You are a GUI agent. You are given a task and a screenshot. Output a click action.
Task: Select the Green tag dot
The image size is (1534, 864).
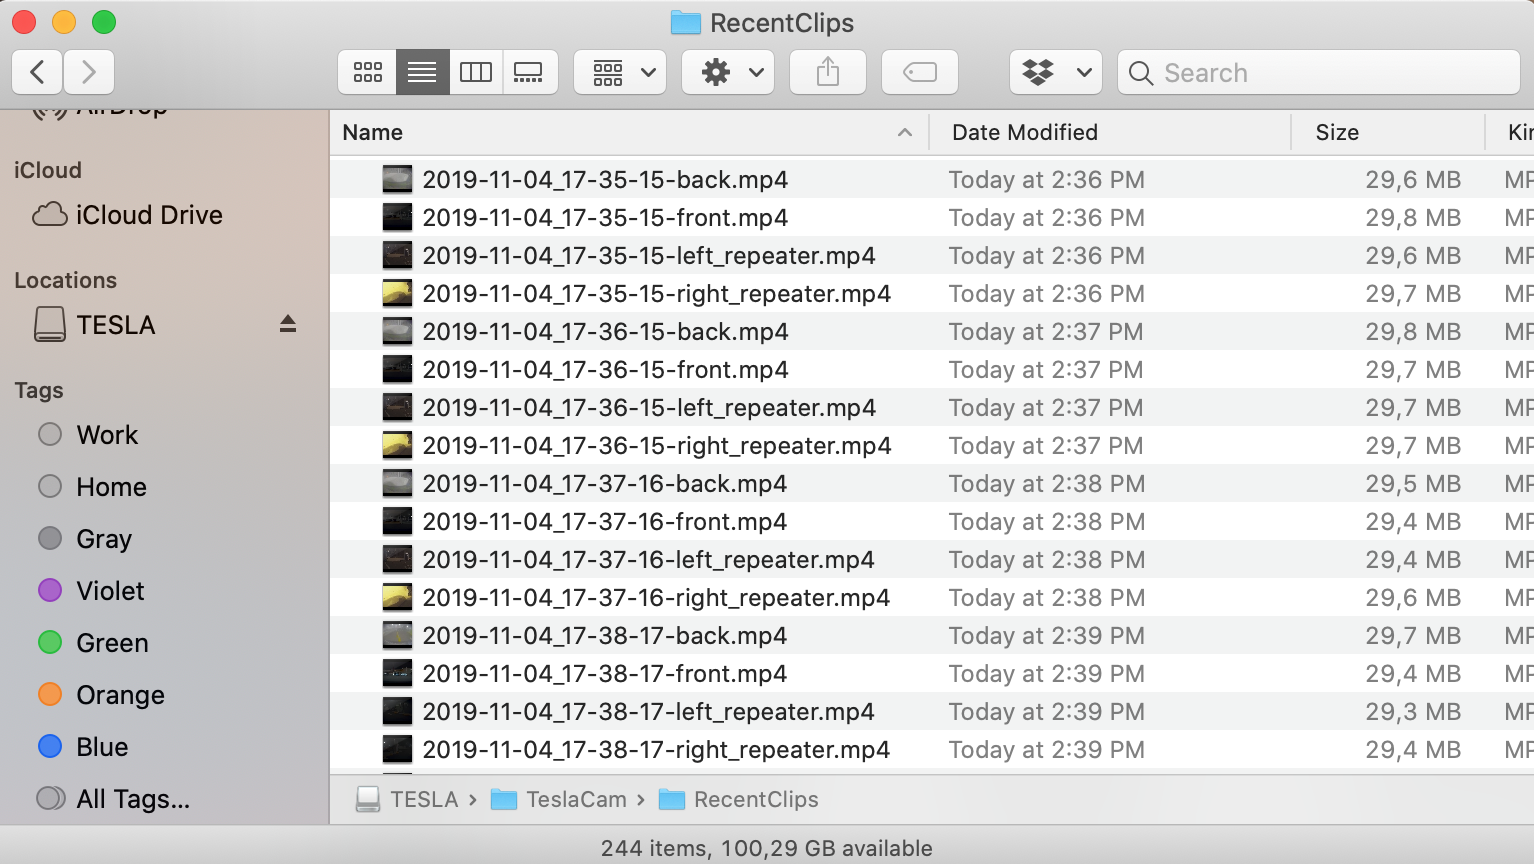[50, 642]
